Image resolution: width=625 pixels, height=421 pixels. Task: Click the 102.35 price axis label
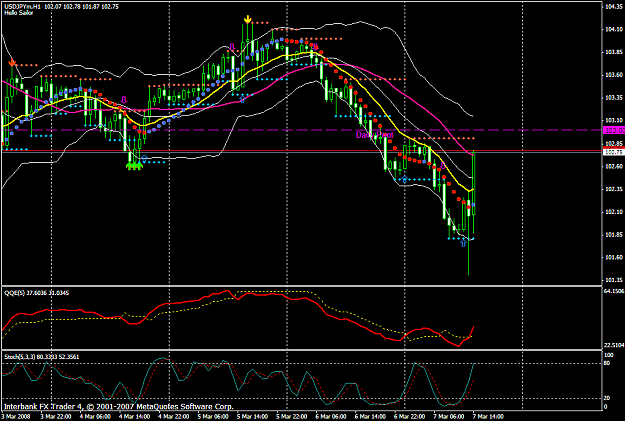pos(614,189)
